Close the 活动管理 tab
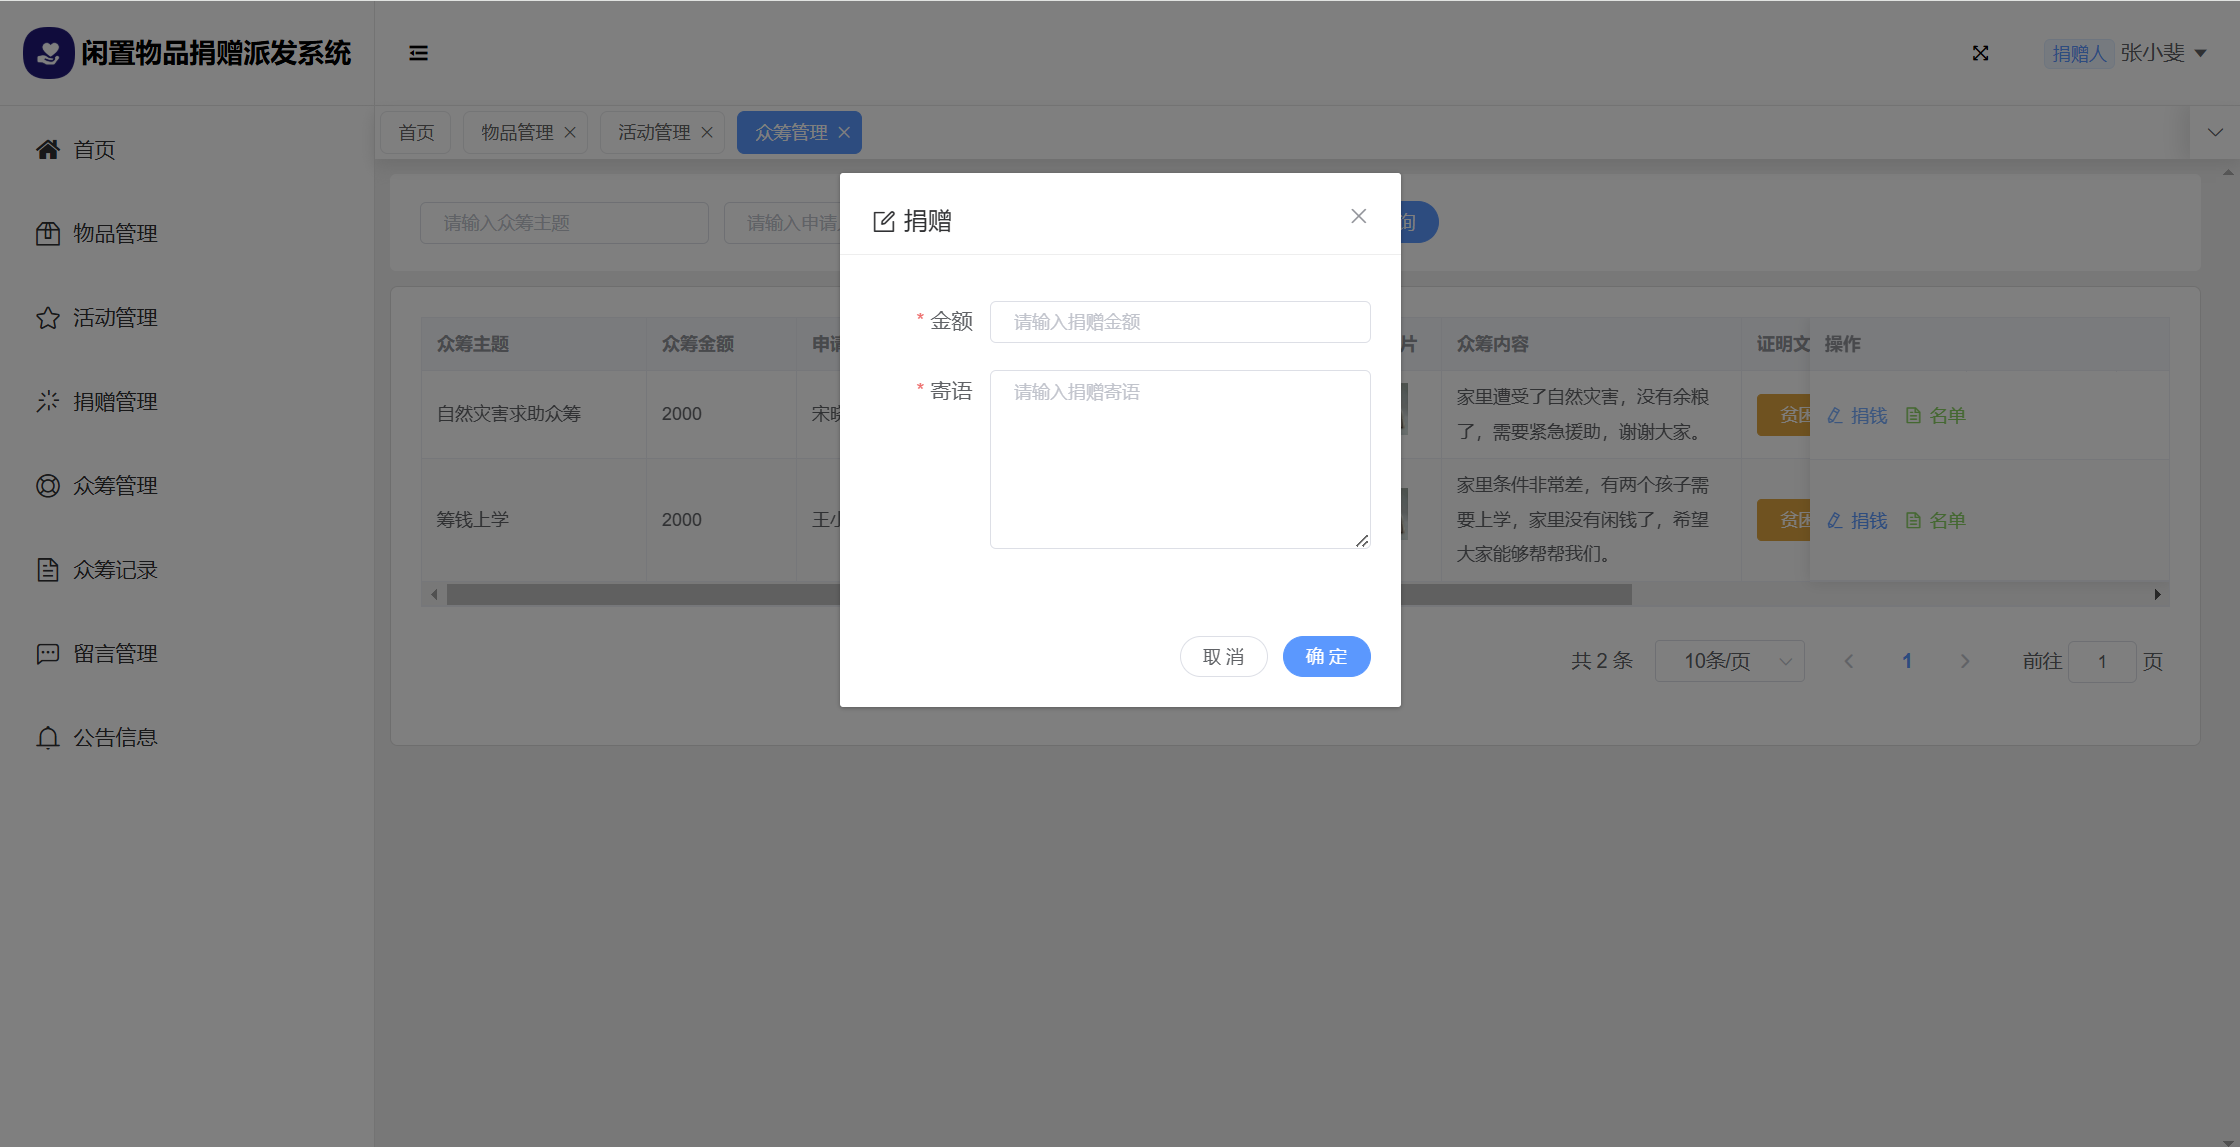This screenshot has width=2240, height=1147. click(x=707, y=132)
